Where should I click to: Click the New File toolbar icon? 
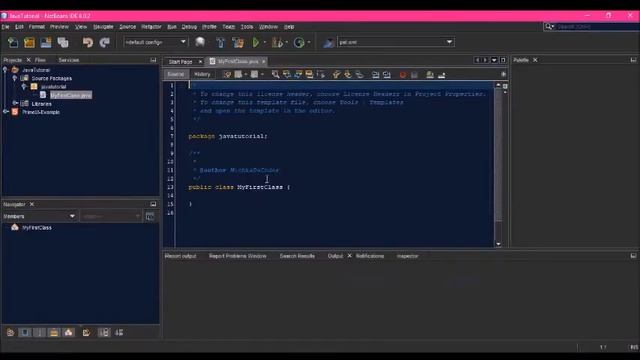pyautogui.click(x=13, y=42)
